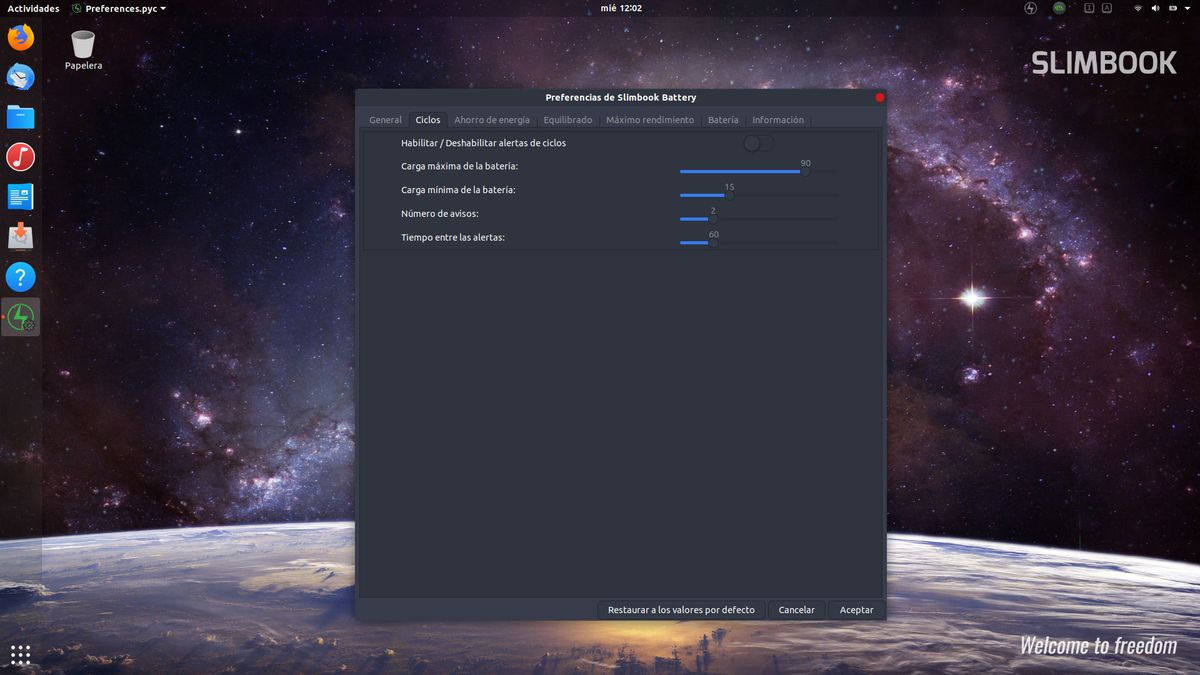
Task: Click the Carga máxima de la batería slider
Action: point(758,171)
